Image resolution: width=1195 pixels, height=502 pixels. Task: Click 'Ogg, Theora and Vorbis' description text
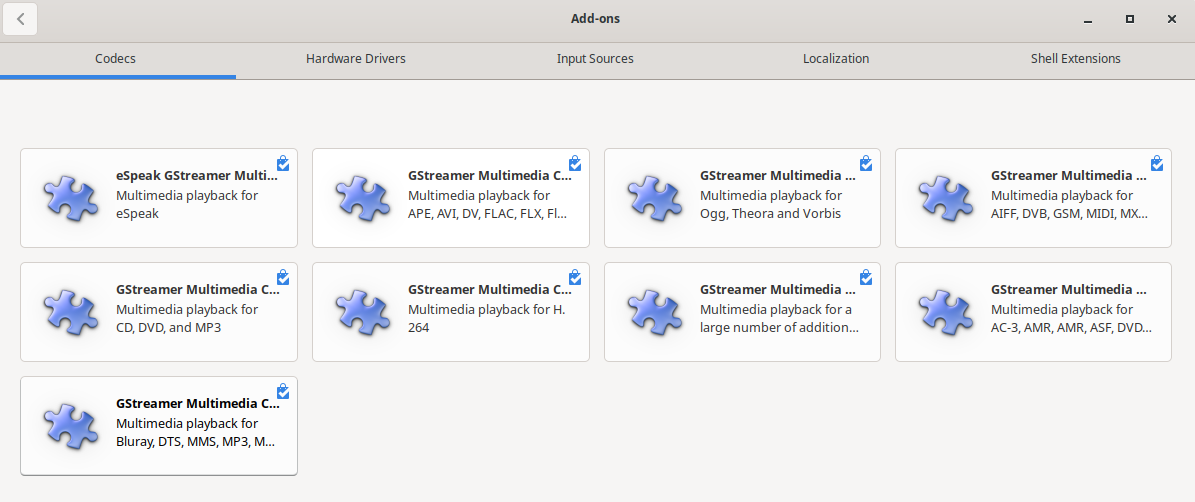pyautogui.click(x=771, y=214)
